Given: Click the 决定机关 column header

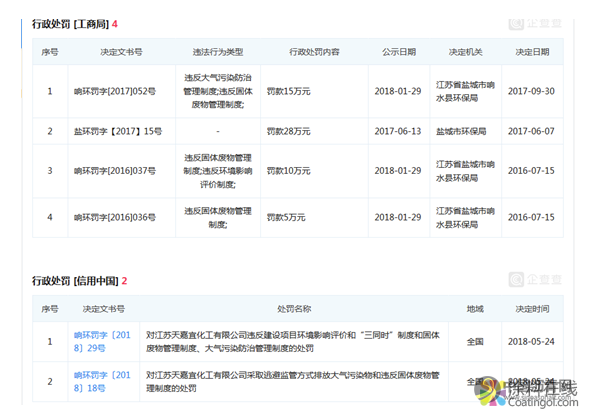Looking at the screenshot, I should pyautogui.click(x=465, y=52).
